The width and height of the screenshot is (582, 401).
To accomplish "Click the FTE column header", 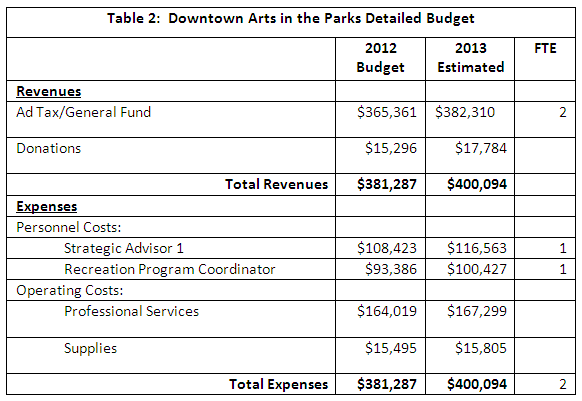I will point(545,48).
